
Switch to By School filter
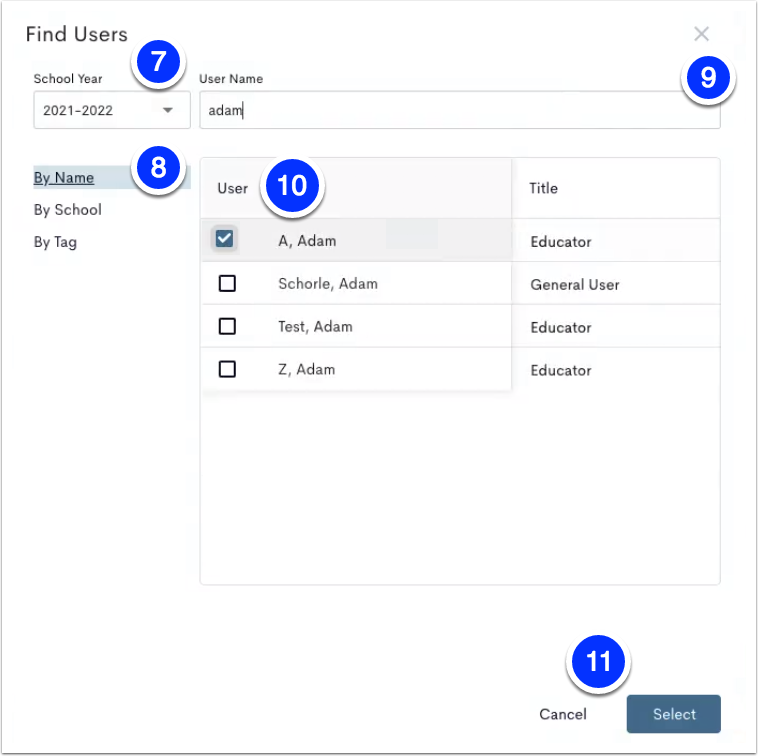coord(68,210)
